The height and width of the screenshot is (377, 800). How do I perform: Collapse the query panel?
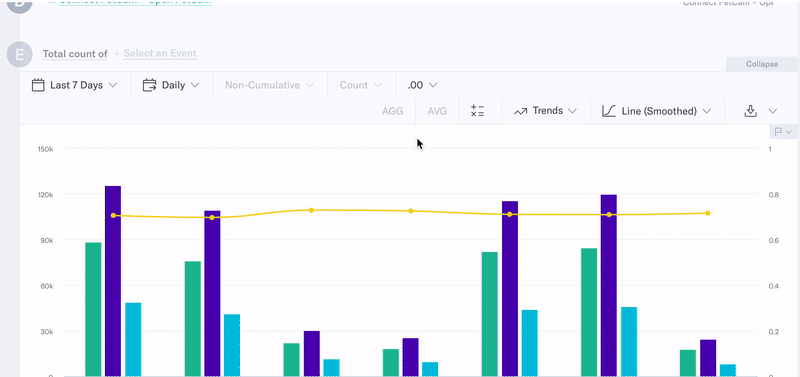pyautogui.click(x=762, y=64)
